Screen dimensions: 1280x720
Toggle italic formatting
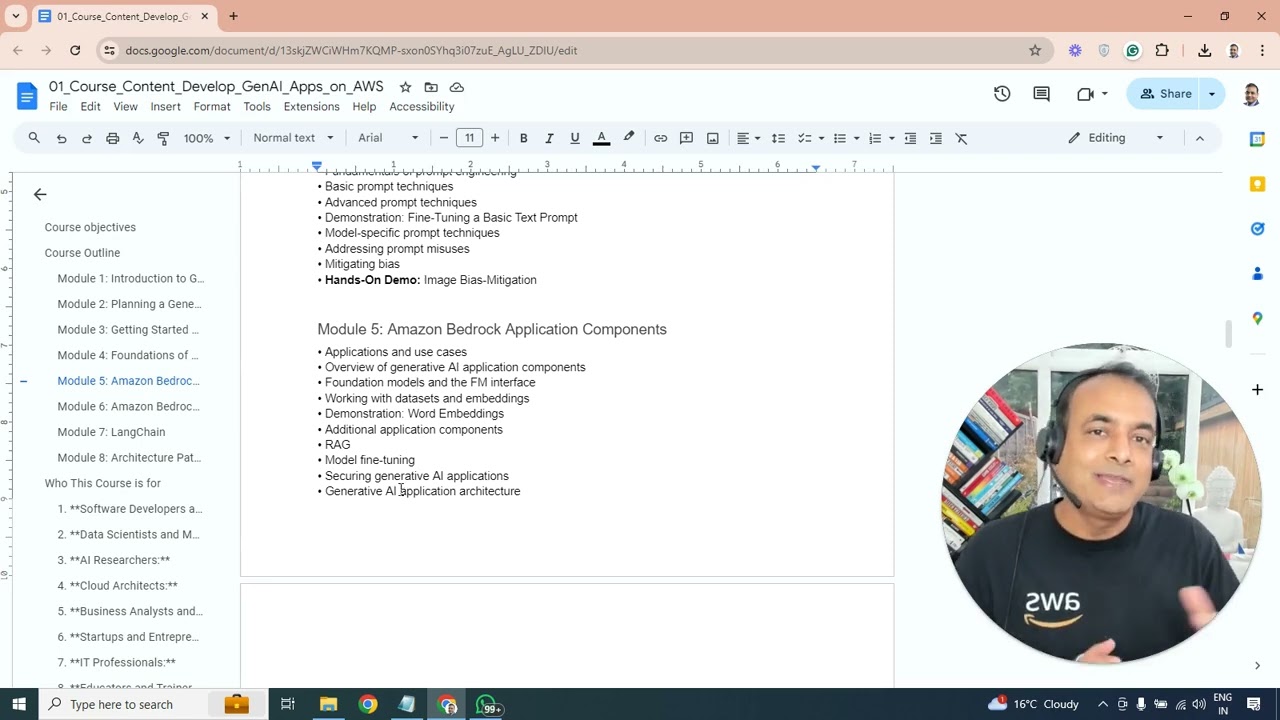pyautogui.click(x=549, y=138)
